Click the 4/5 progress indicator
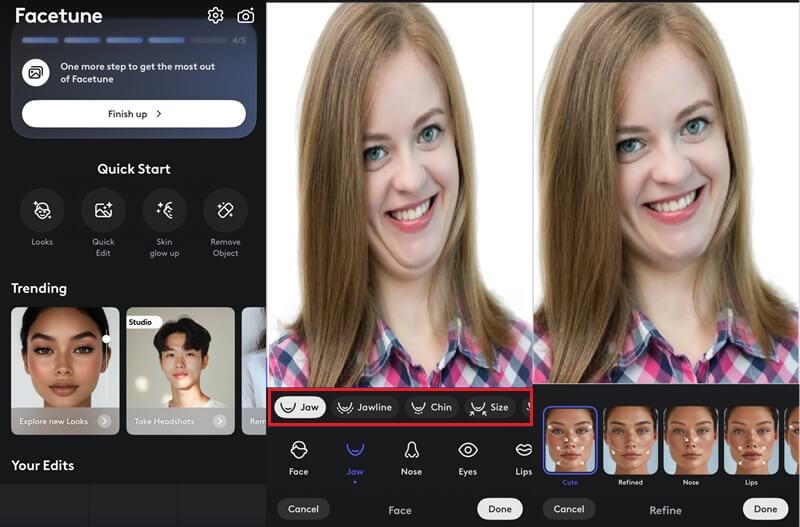The height and width of the screenshot is (527, 800). coord(239,40)
